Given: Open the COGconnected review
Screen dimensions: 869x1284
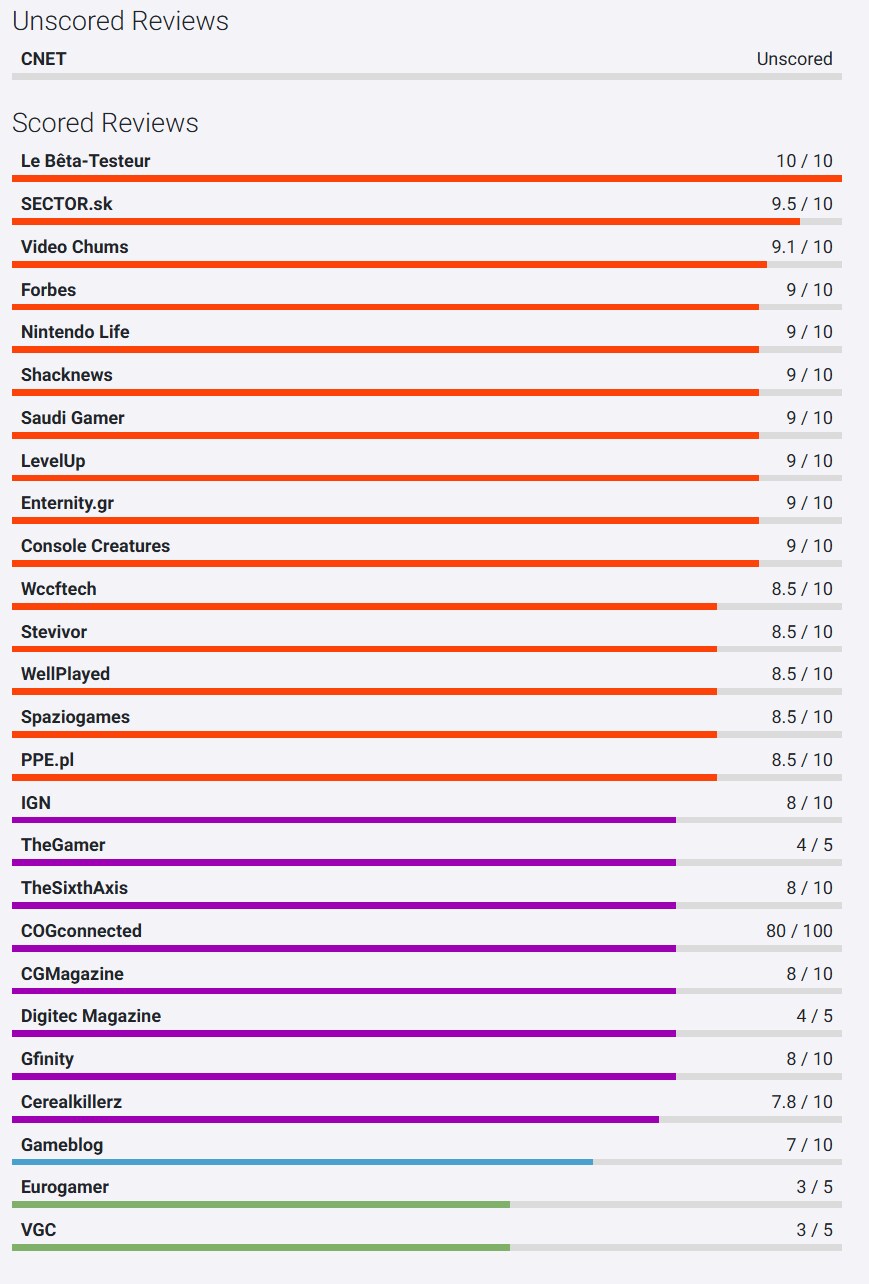Looking at the screenshot, I should tap(82, 931).
